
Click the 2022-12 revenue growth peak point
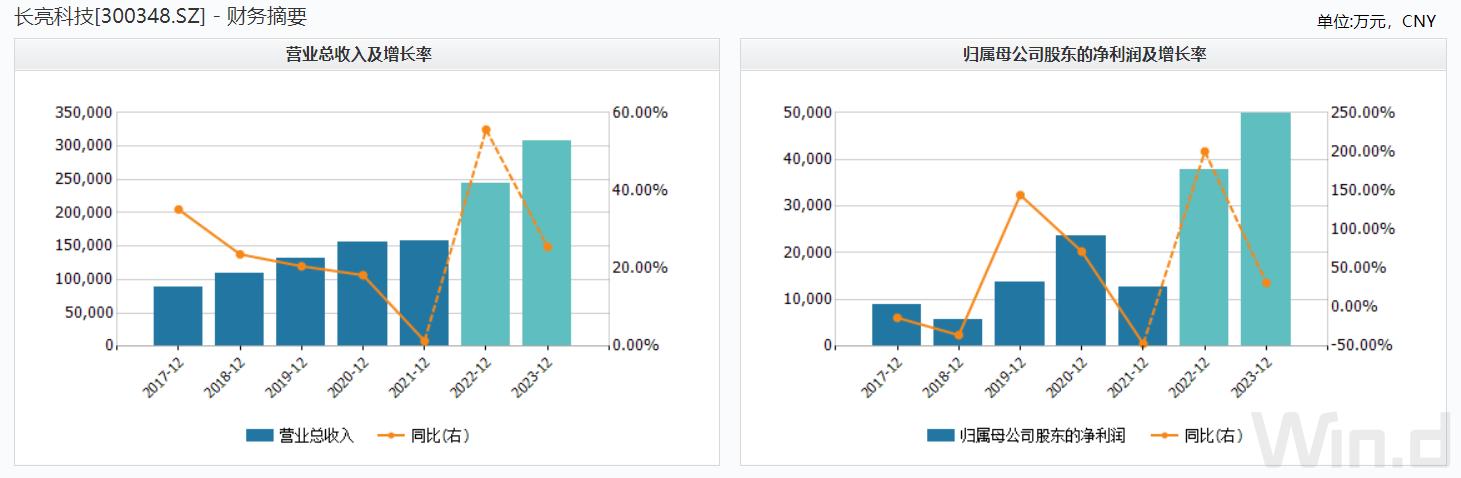(486, 130)
